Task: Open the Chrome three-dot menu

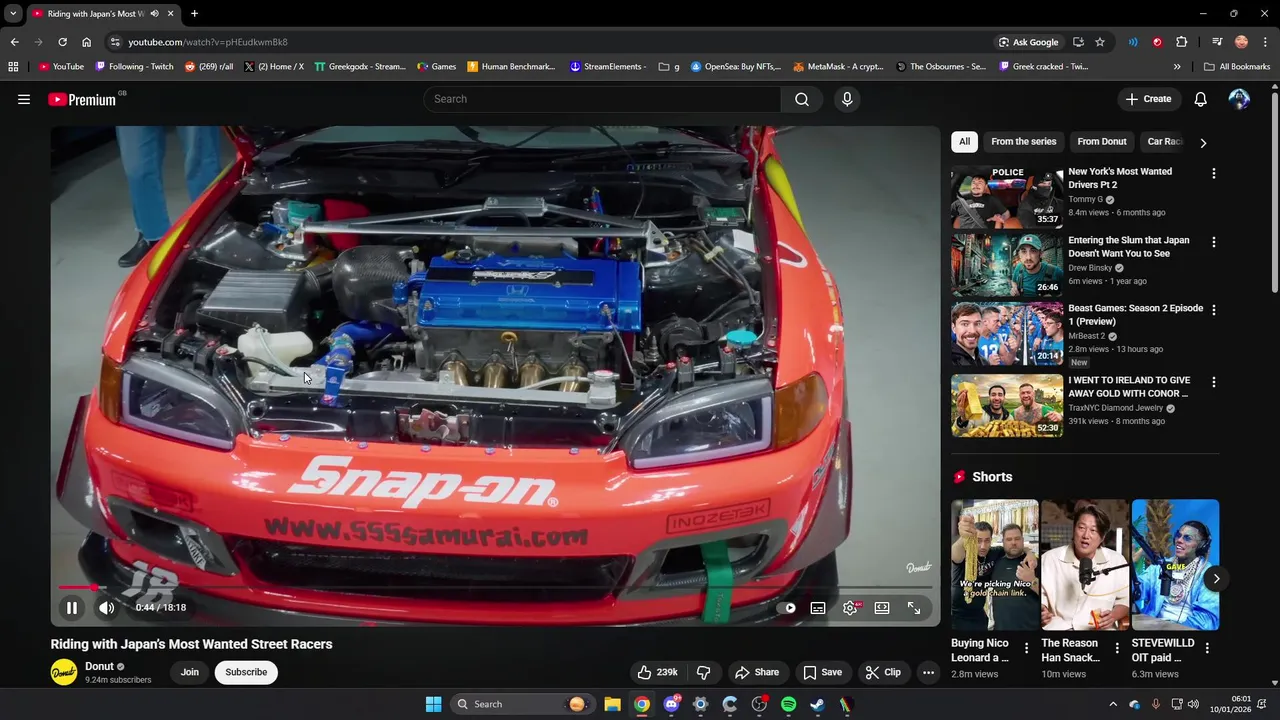Action: pyautogui.click(x=1266, y=42)
